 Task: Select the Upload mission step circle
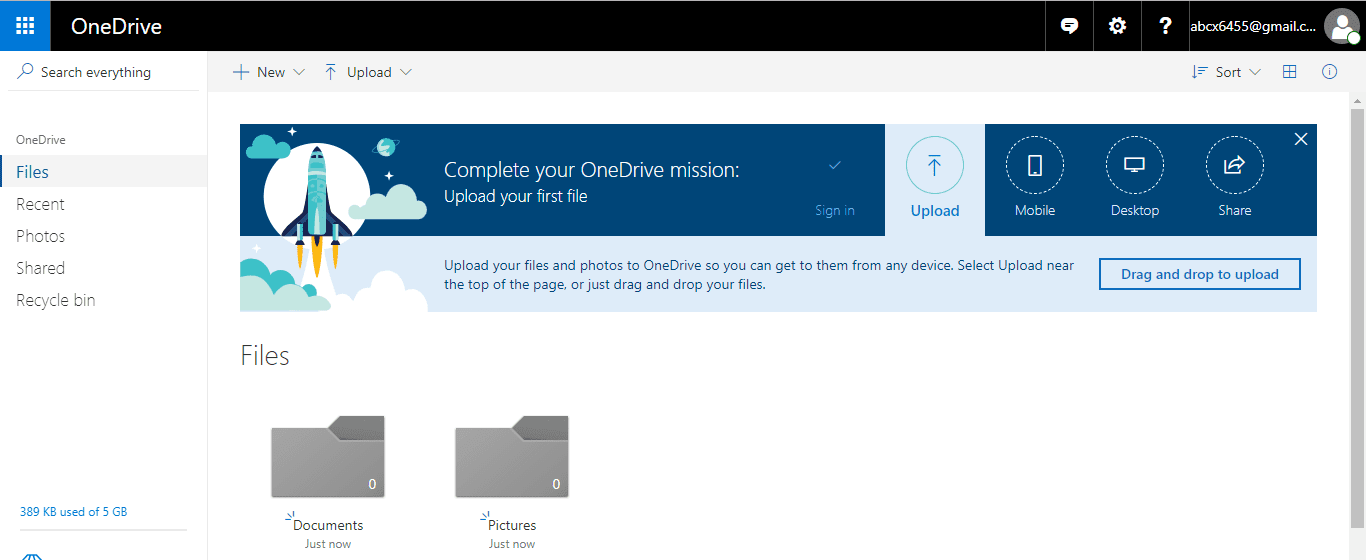click(x=935, y=166)
